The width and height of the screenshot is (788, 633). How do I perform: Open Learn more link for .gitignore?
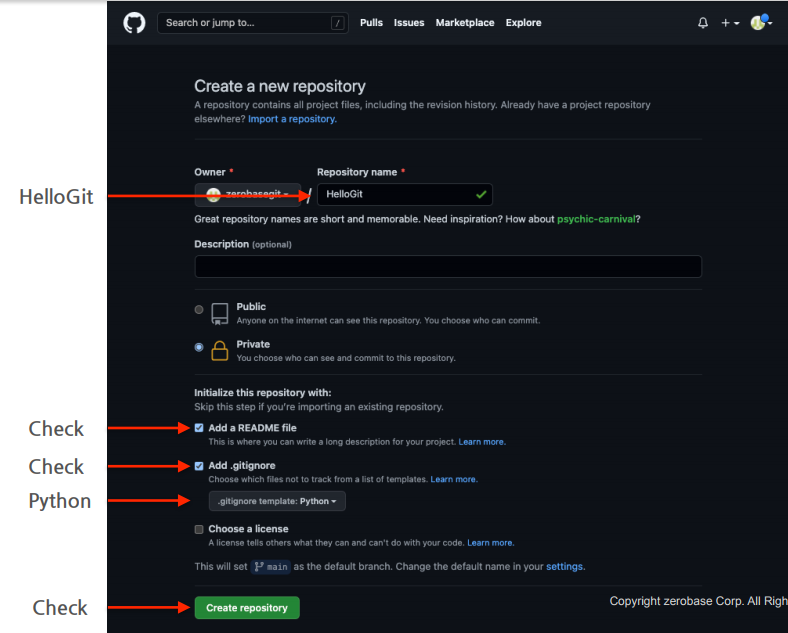pyautogui.click(x=453, y=479)
